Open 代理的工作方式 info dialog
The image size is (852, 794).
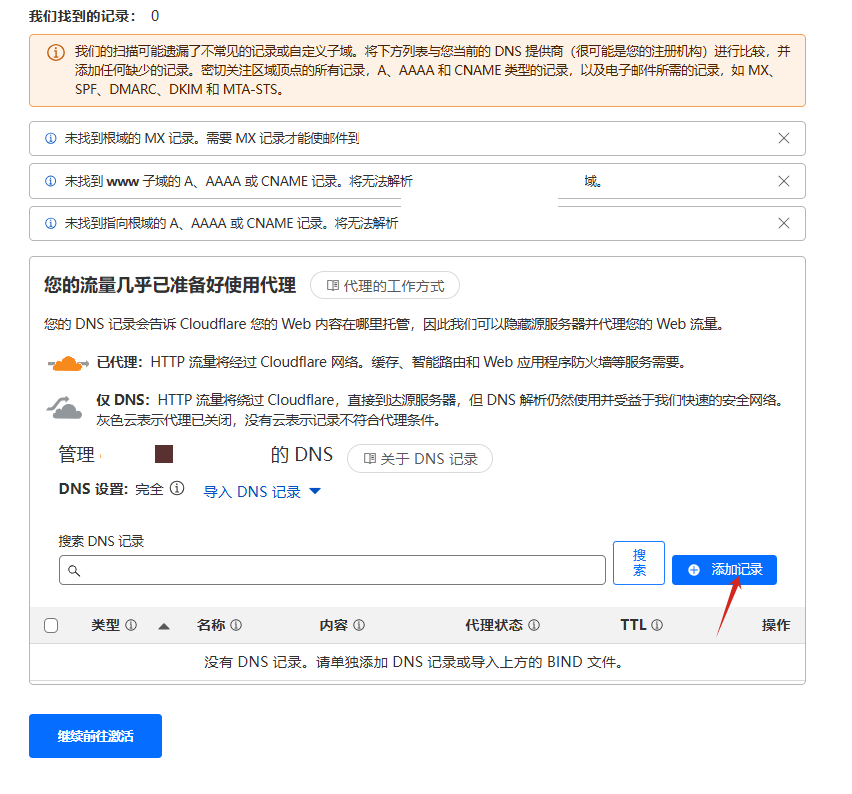point(385,284)
